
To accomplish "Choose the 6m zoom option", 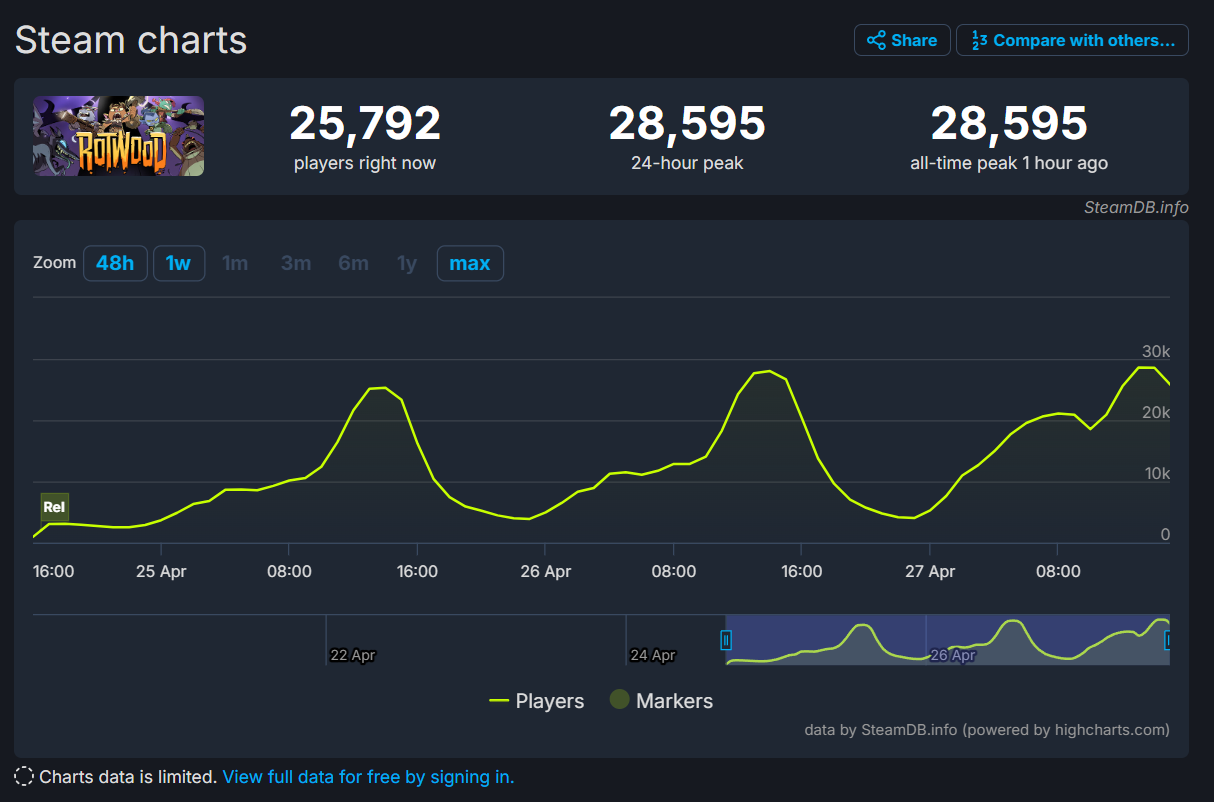I will [353, 263].
